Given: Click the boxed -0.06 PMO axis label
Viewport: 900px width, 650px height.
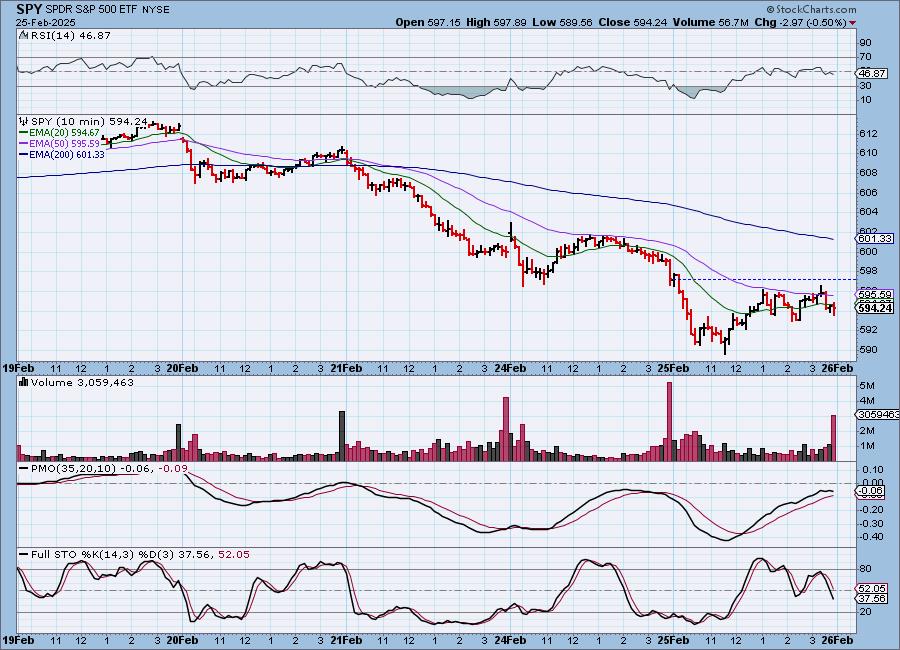Looking at the screenshot, I should 871,491.
